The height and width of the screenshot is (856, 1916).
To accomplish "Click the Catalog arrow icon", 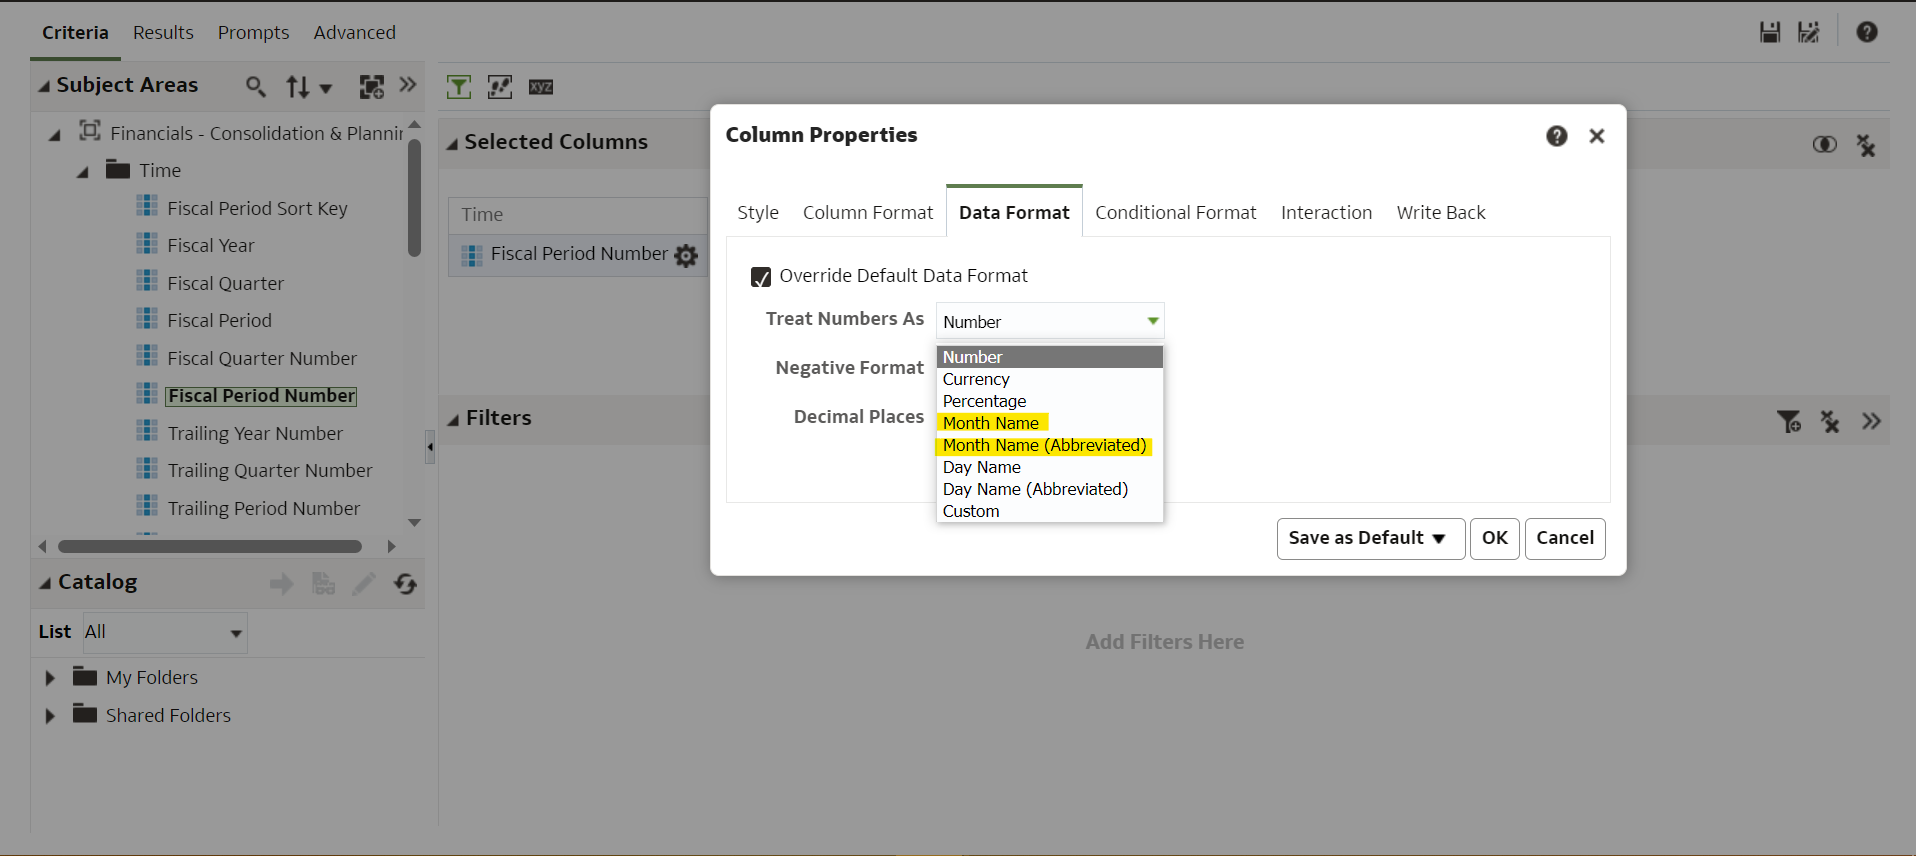I will (282, 584).
